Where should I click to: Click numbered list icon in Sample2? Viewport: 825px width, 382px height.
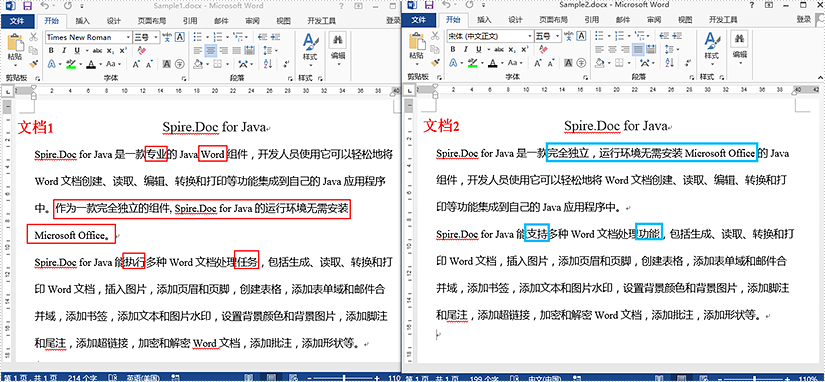click(x=619, y=36)
